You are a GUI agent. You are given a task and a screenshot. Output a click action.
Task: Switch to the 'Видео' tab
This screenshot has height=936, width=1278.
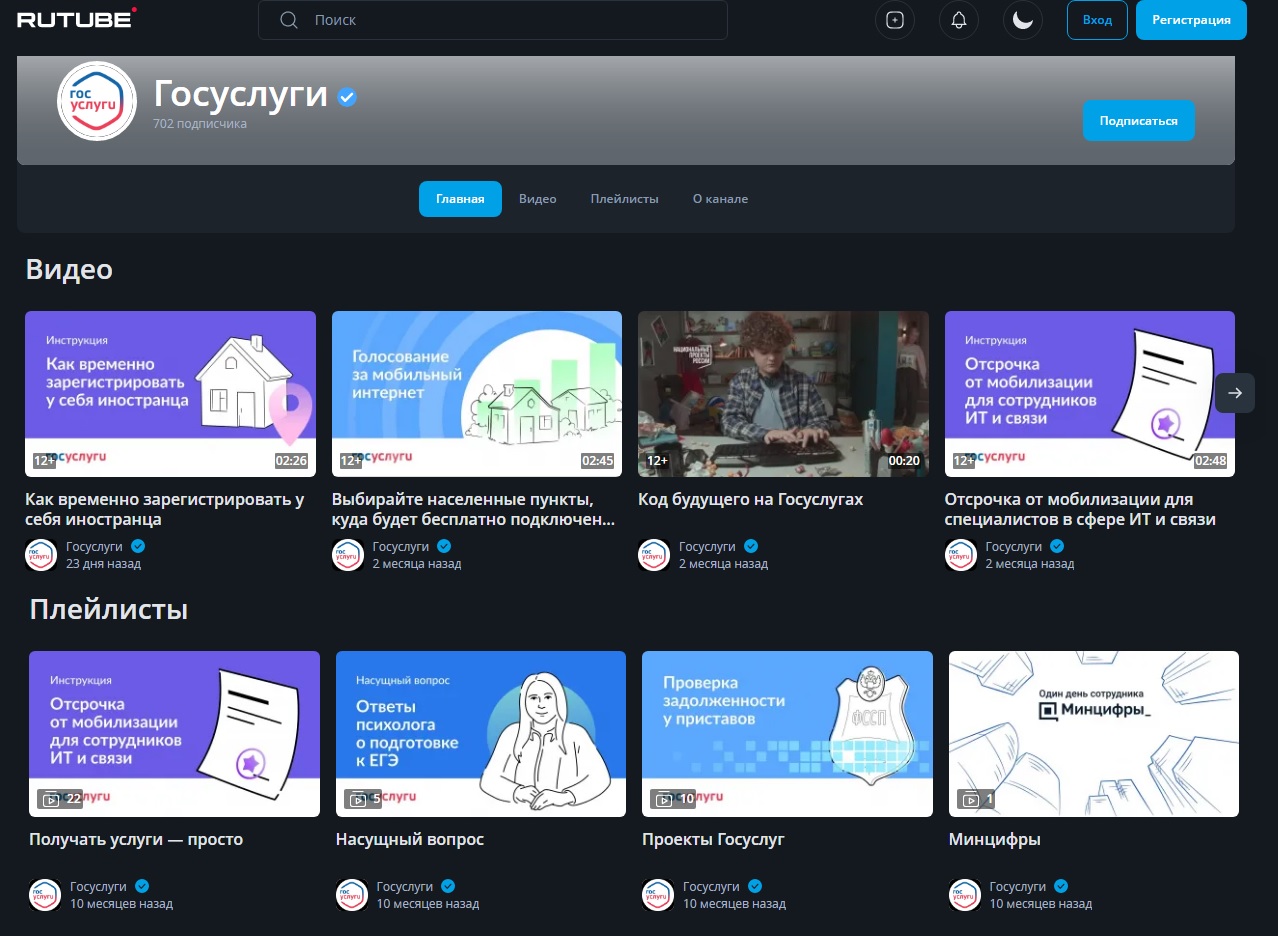pyautogui.click(x=537, y=199)
